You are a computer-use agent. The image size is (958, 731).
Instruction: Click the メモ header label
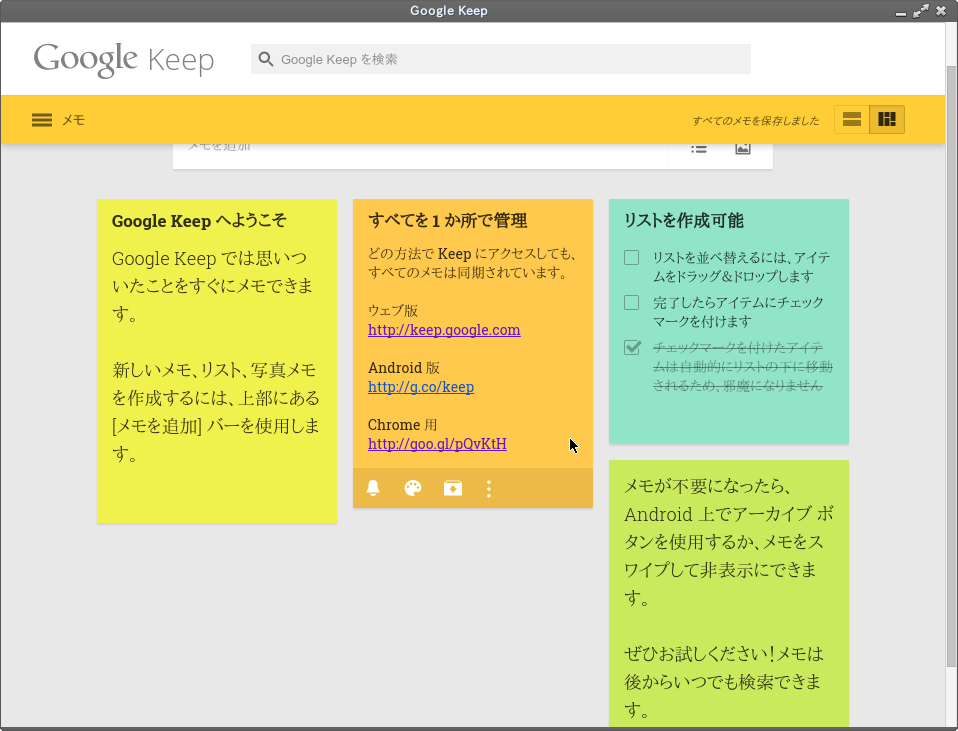[x=73, y=120]
